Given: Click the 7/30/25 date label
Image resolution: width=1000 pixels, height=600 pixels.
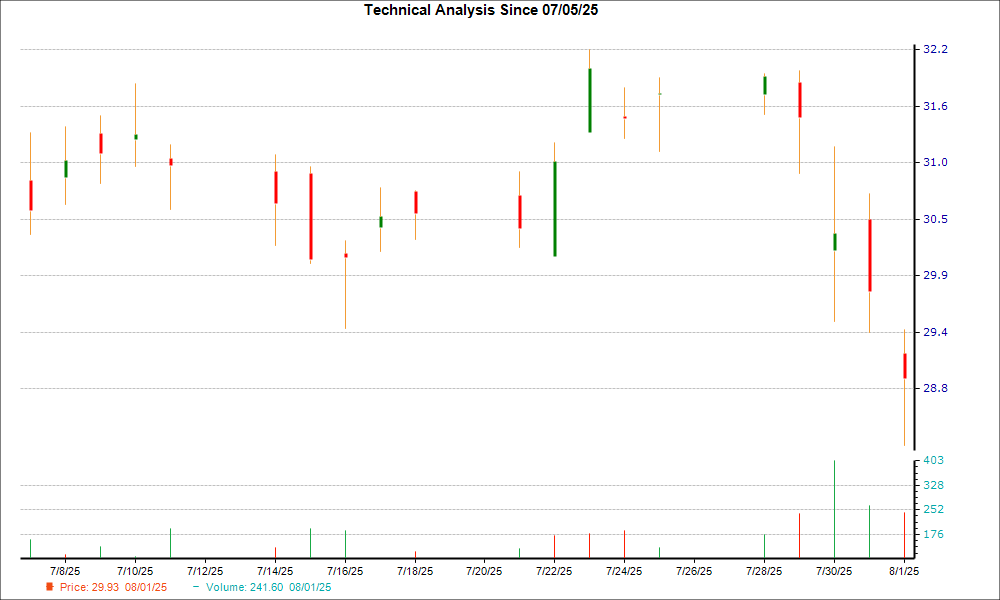Looking at the screenshot, I should pyautogui.click(x=834, y=571).
